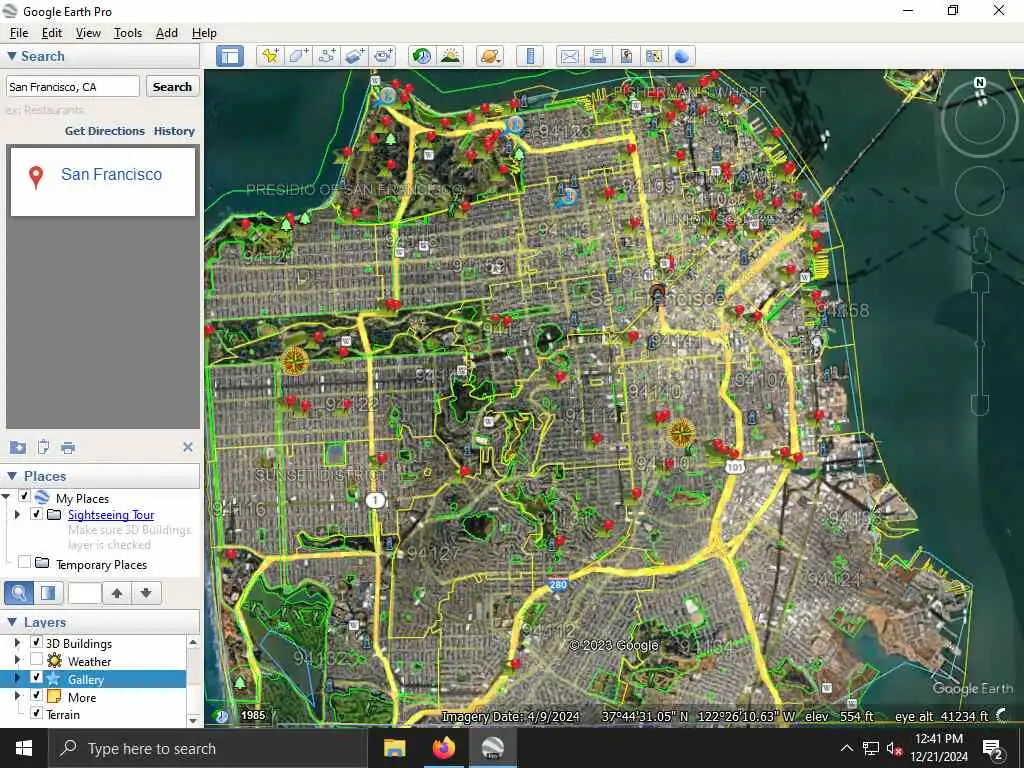The image size is (1024, 768).
Task: Add a path from the toolbar
Action: [327, 56]
